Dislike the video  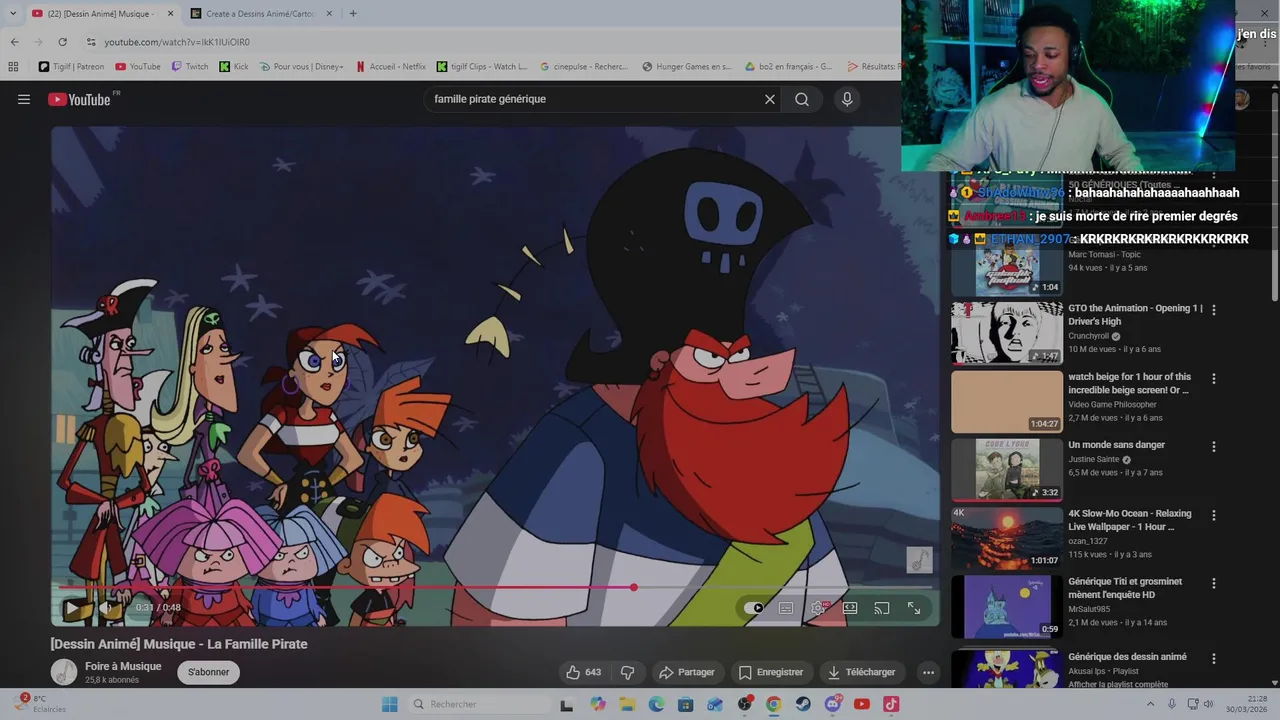pyautogui.click(x=628, y=672)
